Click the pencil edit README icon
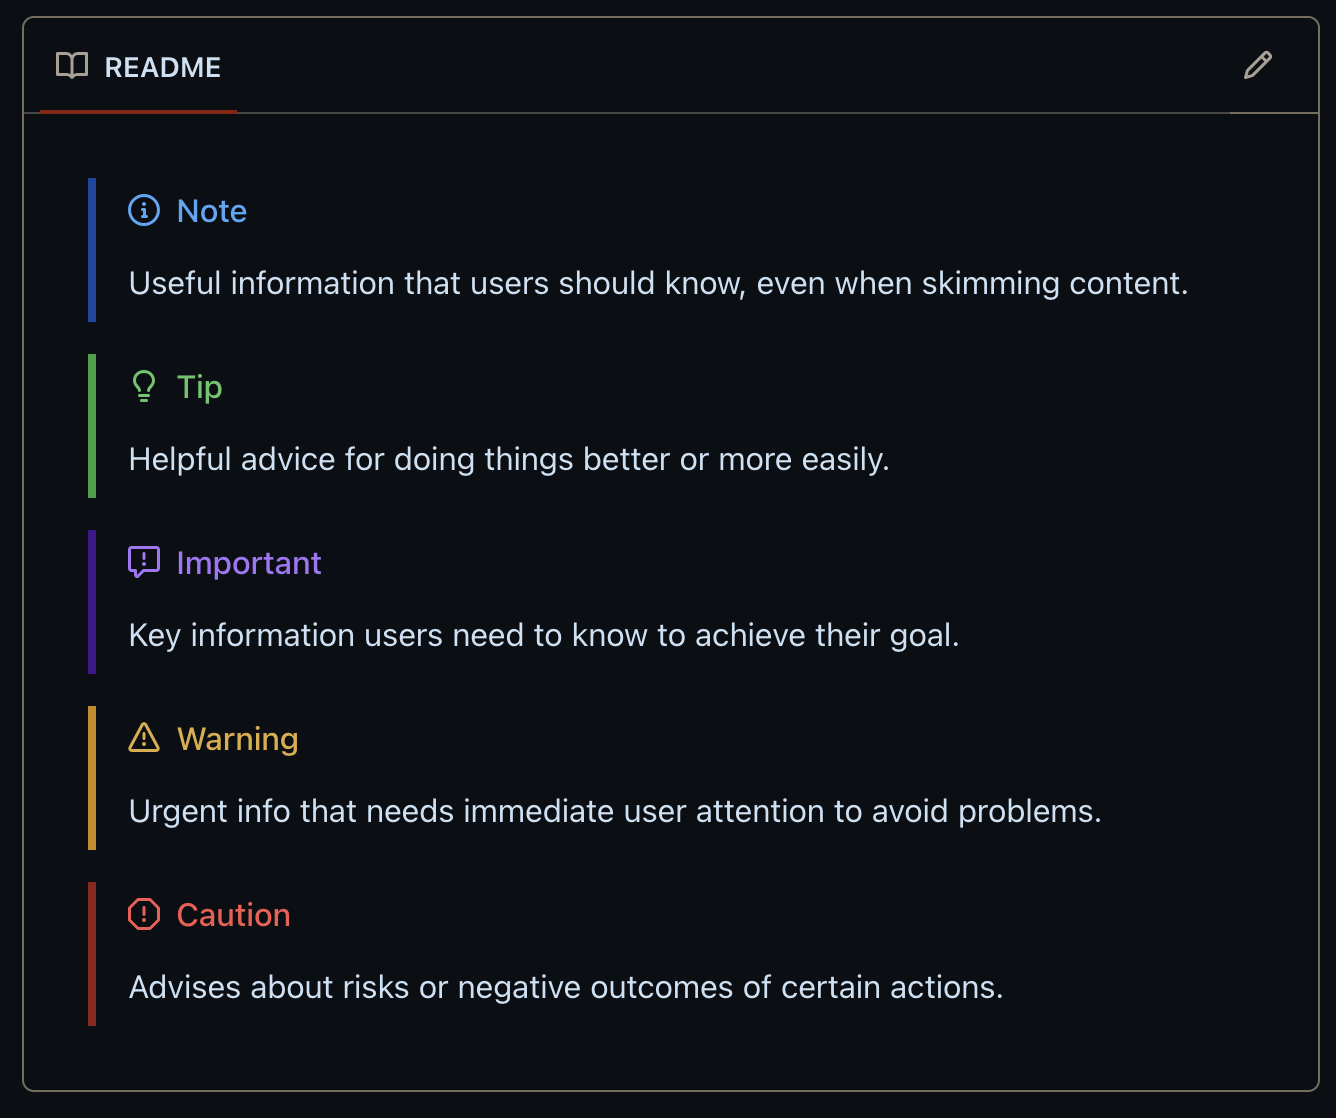The width and height of the screenshot is (1336, 1118). [x=1257, y=66]
